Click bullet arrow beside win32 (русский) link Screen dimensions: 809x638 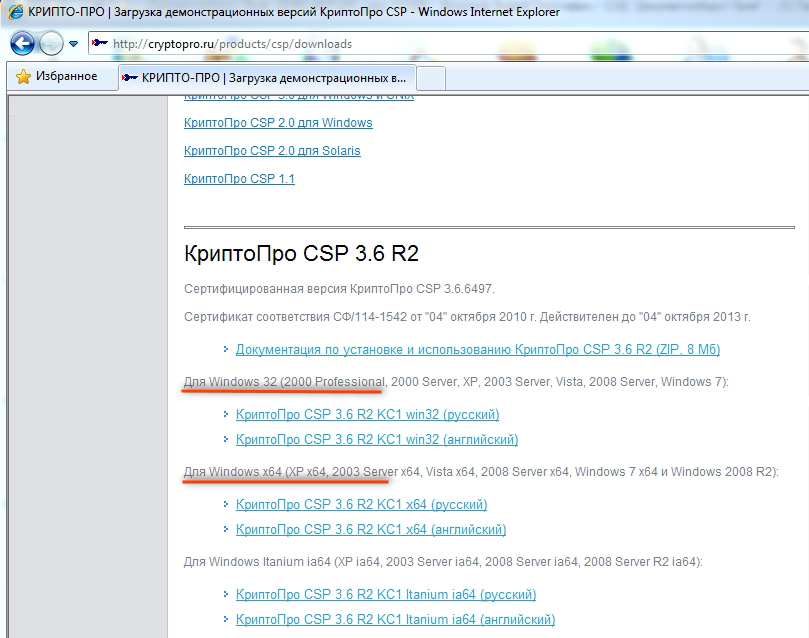click(225, 414)
